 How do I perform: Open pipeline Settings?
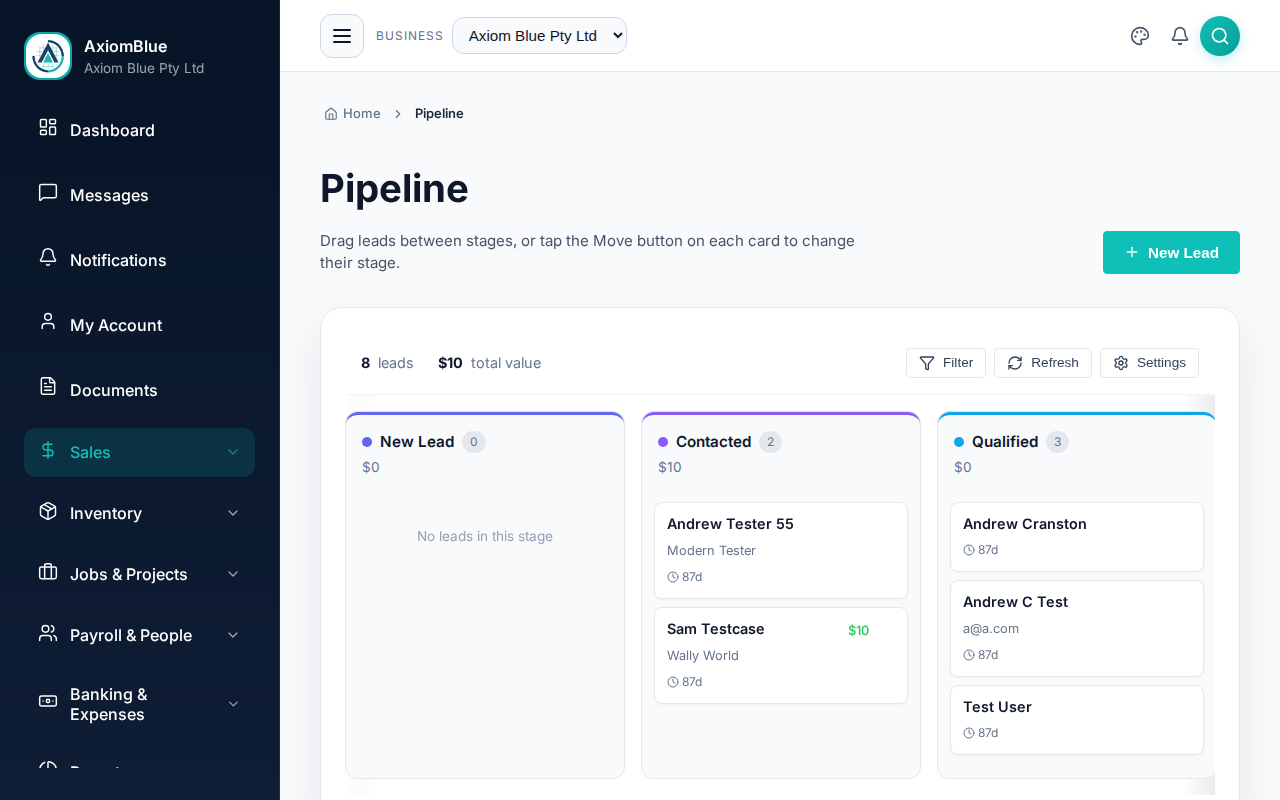1149,363
